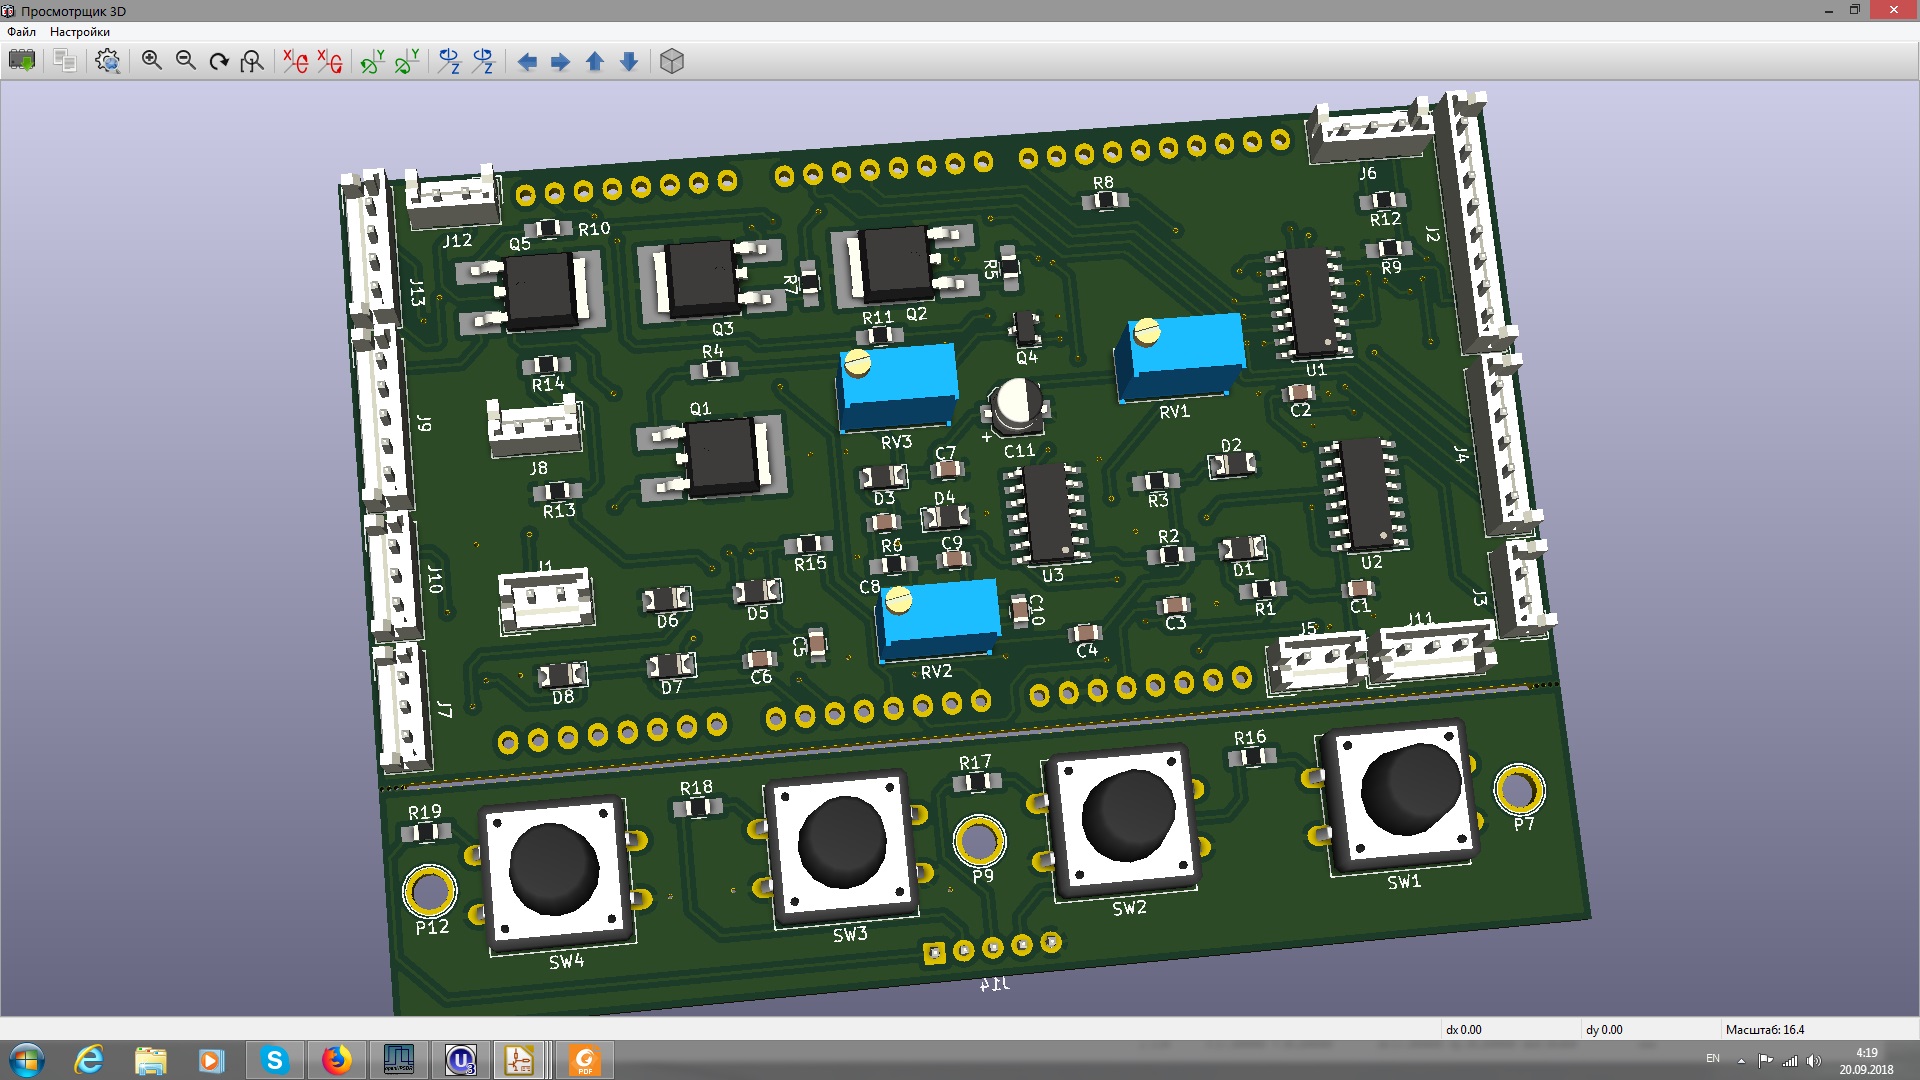
Task: Rotate Y clockwise, first green icon
Action: (x=372, y=61)
